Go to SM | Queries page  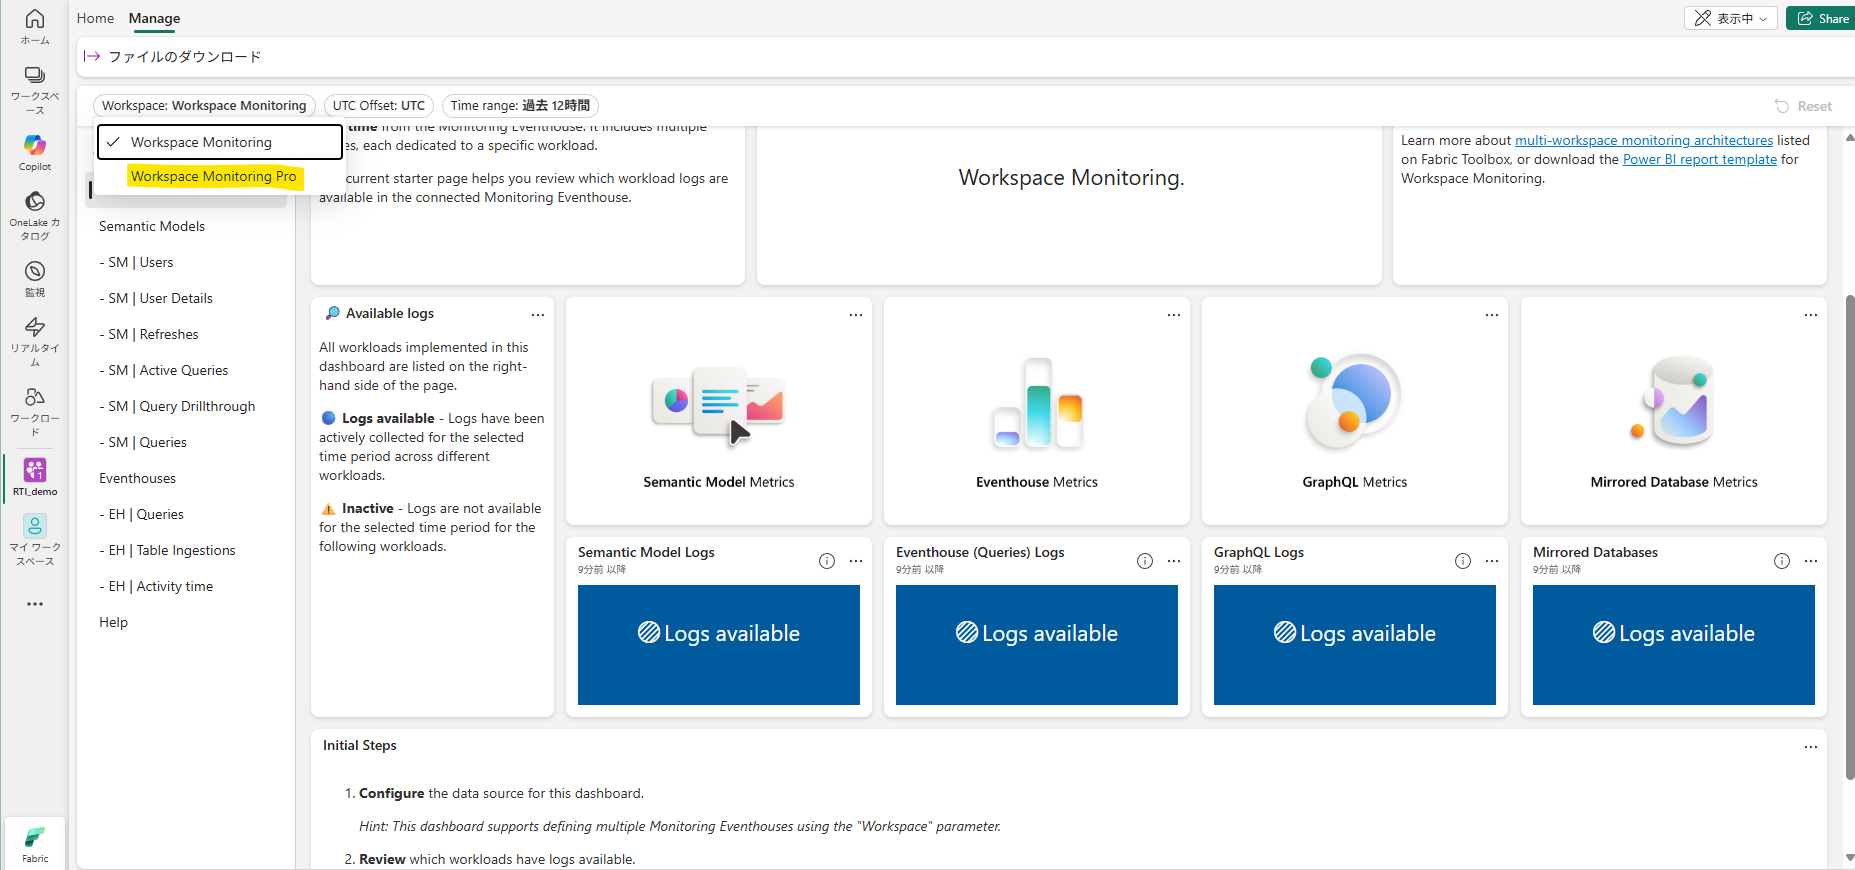[143, 442]
